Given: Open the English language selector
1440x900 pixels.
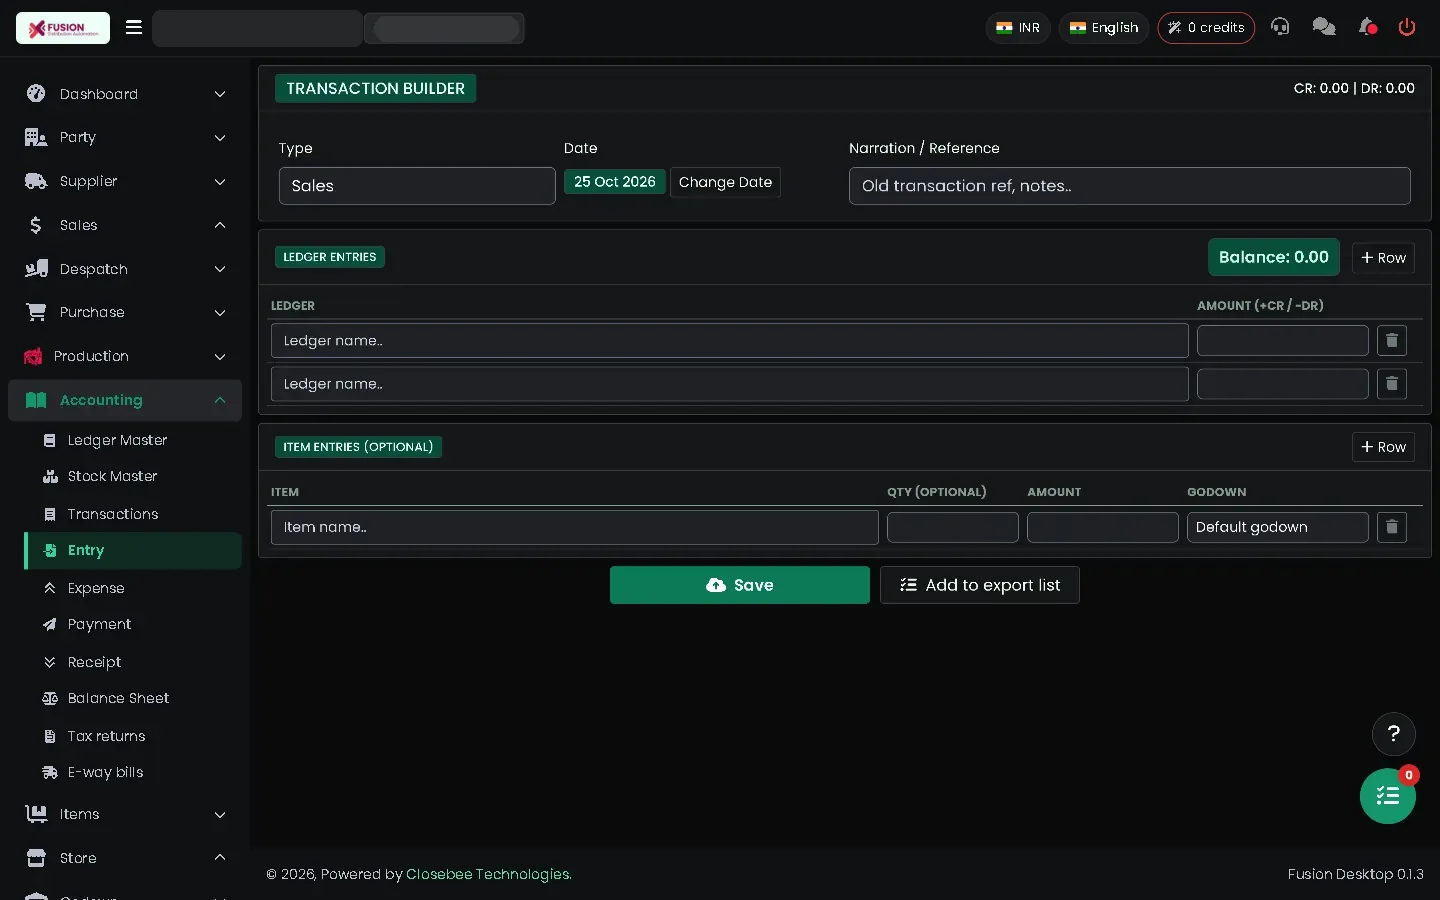Looking at the screenshot, I should pyautogui.click(x=1104, y=28).
